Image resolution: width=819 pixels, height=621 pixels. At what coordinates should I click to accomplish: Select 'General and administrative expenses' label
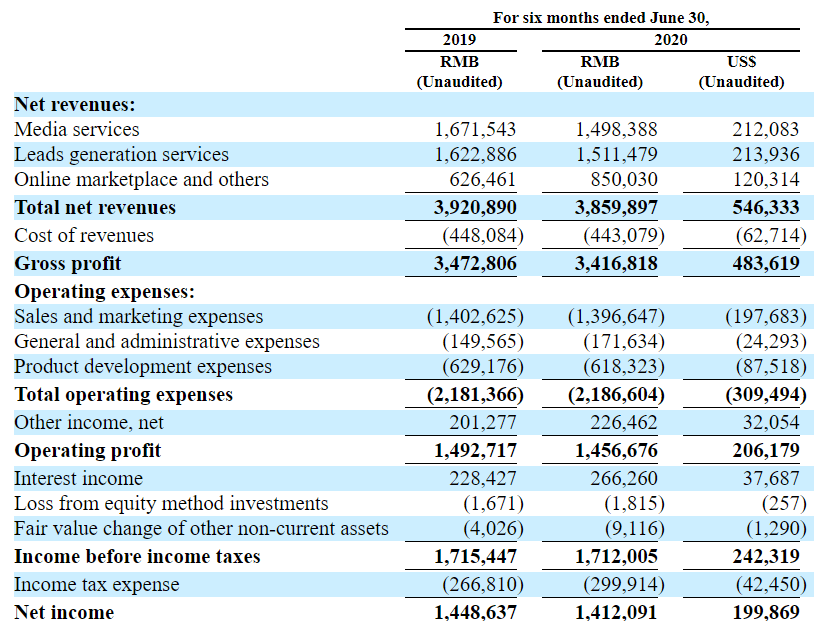pos(167,342)
